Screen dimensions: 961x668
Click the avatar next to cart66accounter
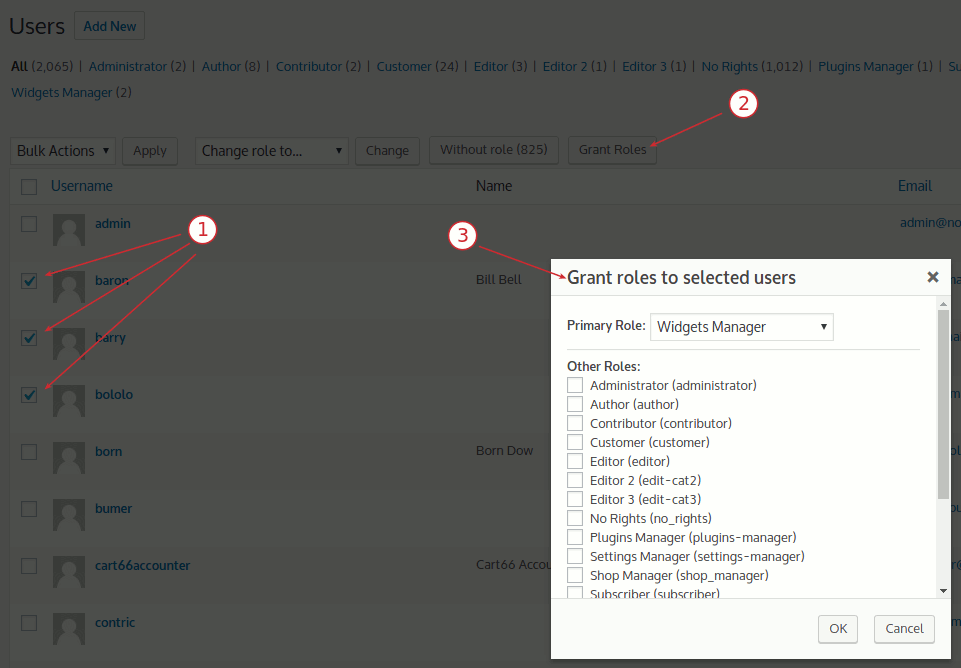[68, 572]
